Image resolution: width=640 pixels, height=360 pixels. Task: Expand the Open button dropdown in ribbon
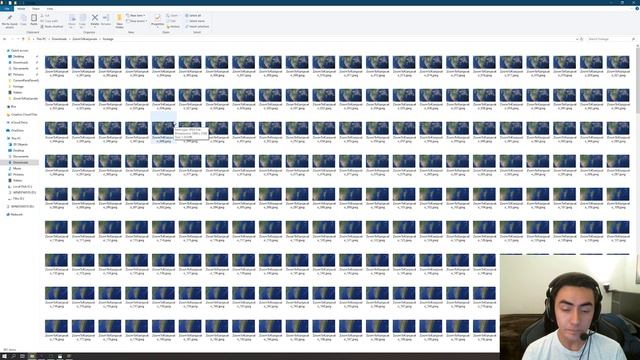(x=173, y=16)
